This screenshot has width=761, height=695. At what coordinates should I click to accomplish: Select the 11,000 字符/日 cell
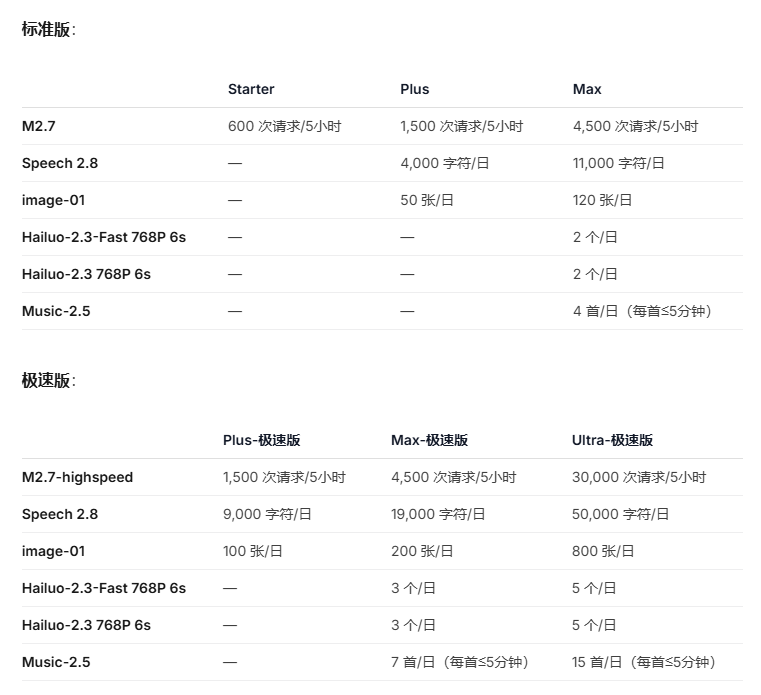click(x=618, y=164)
